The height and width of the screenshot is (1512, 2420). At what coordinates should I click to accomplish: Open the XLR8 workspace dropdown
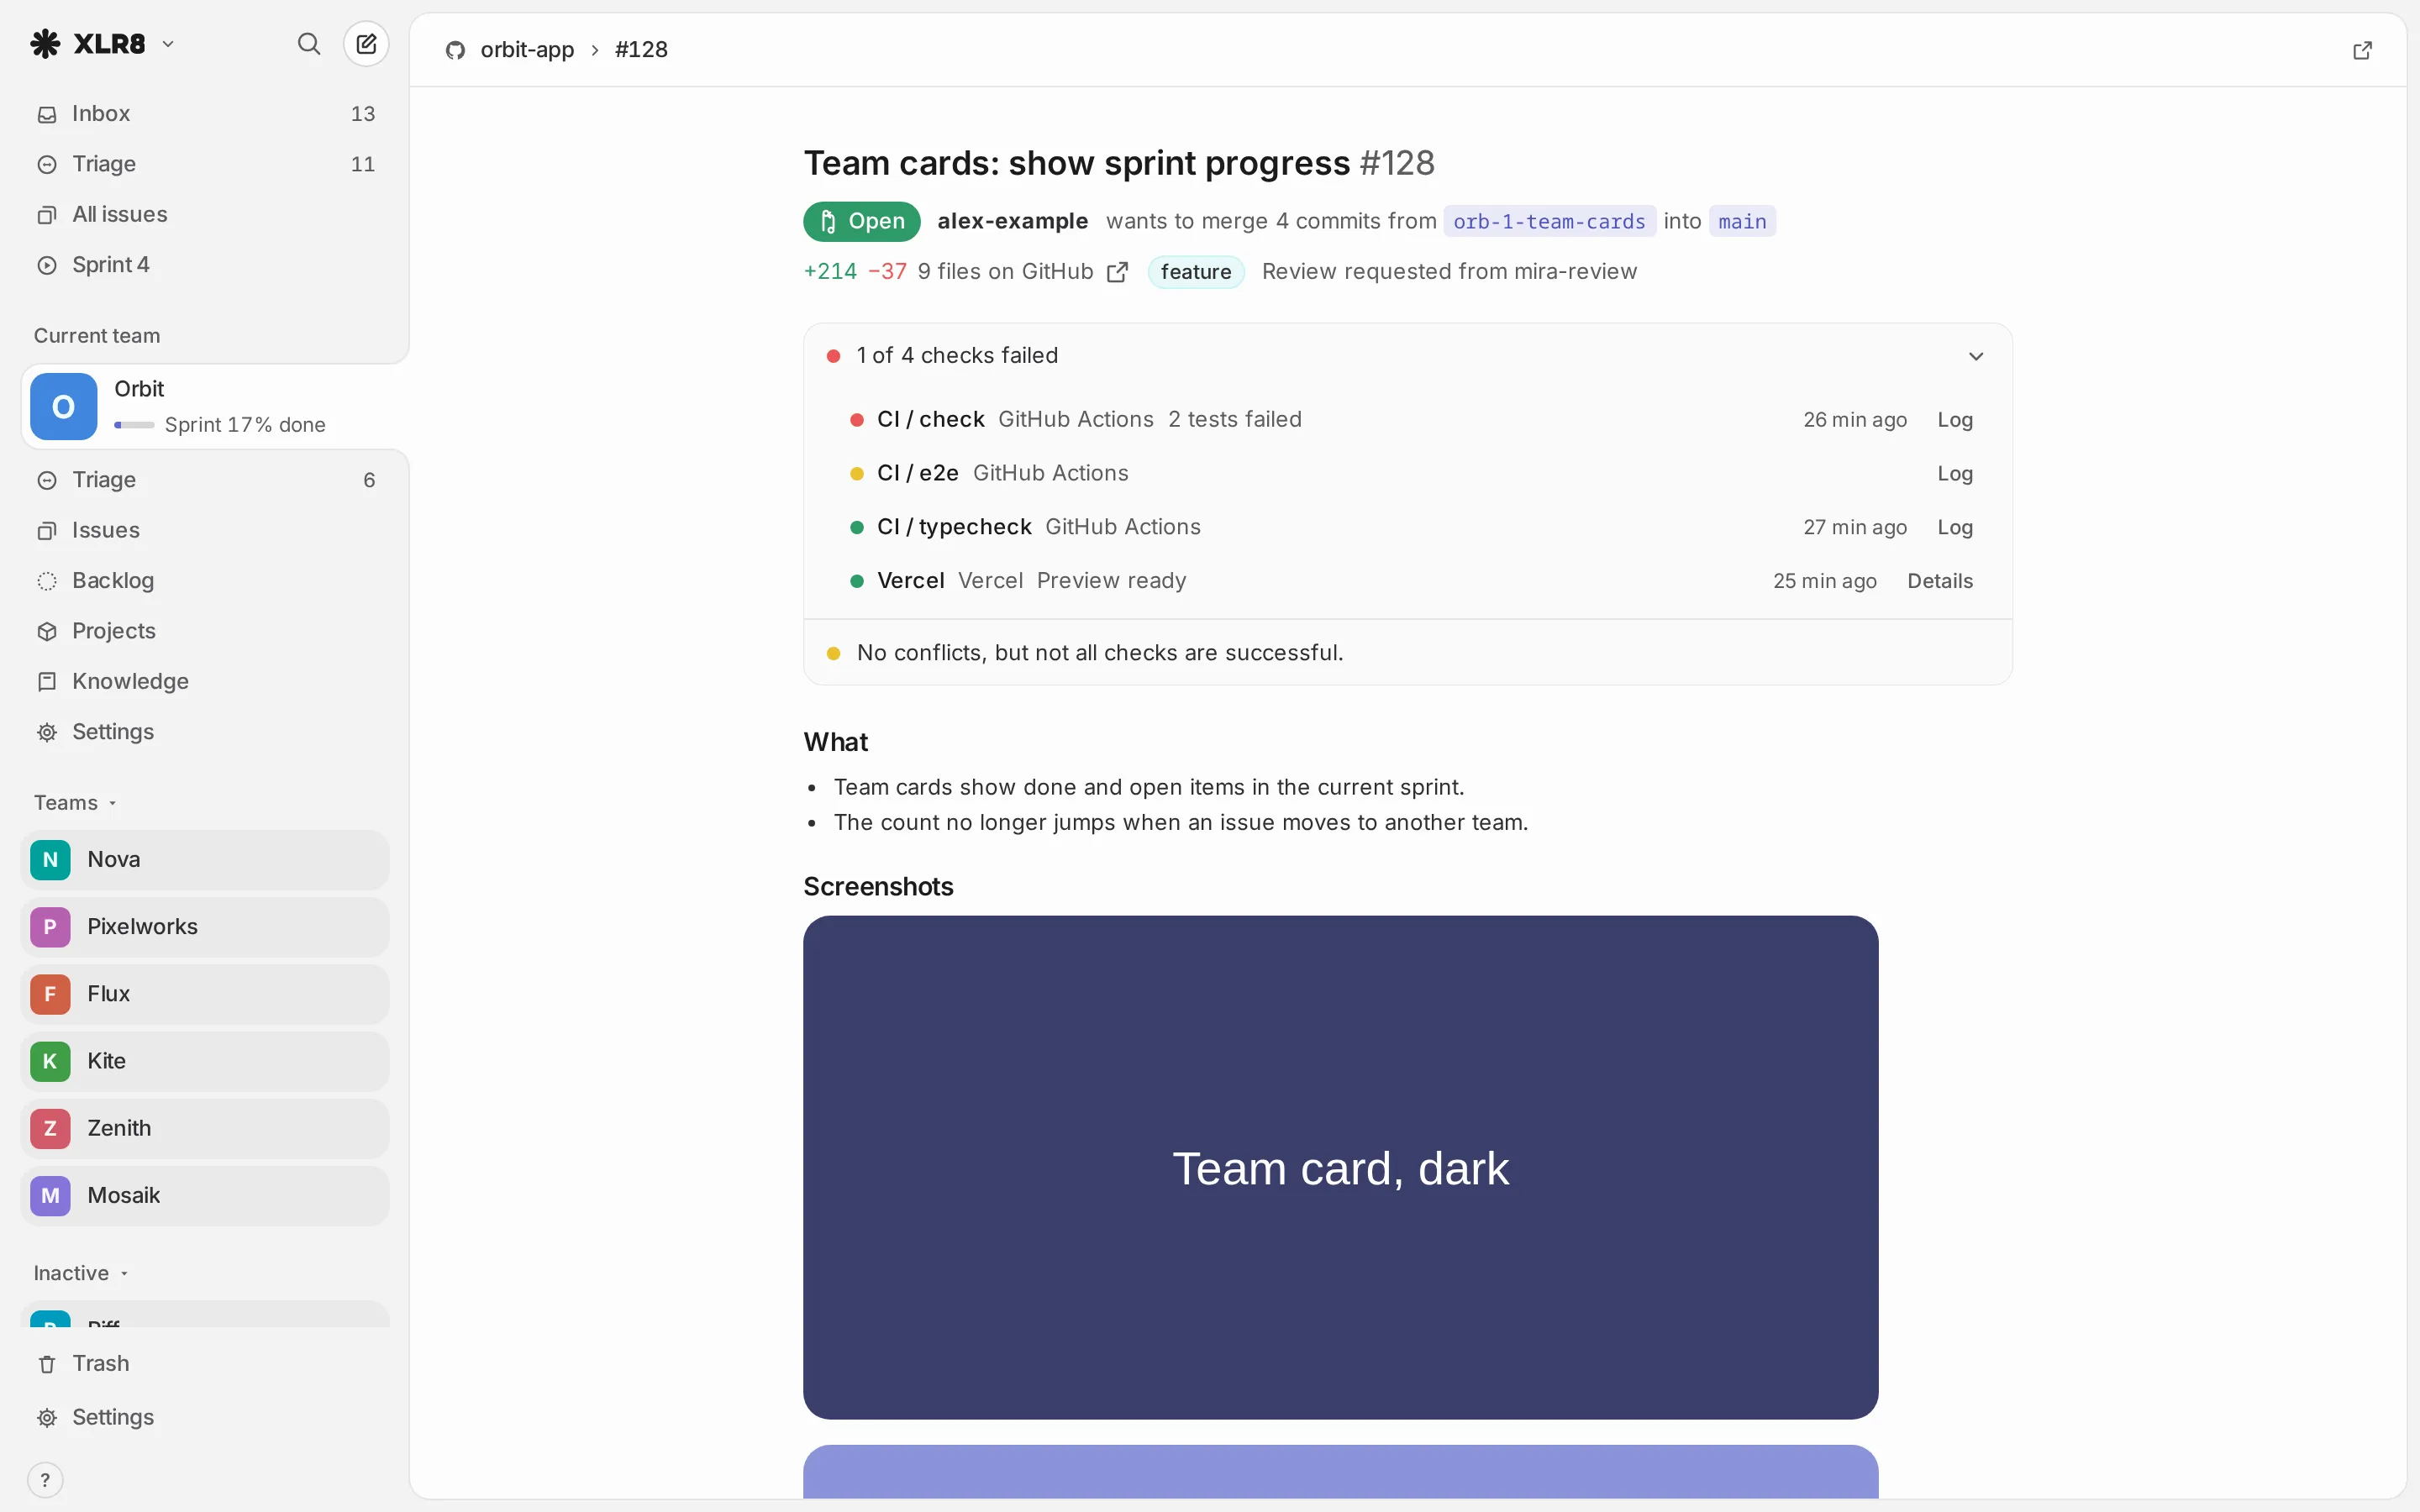pyautogui.click(x=168, y=44)
